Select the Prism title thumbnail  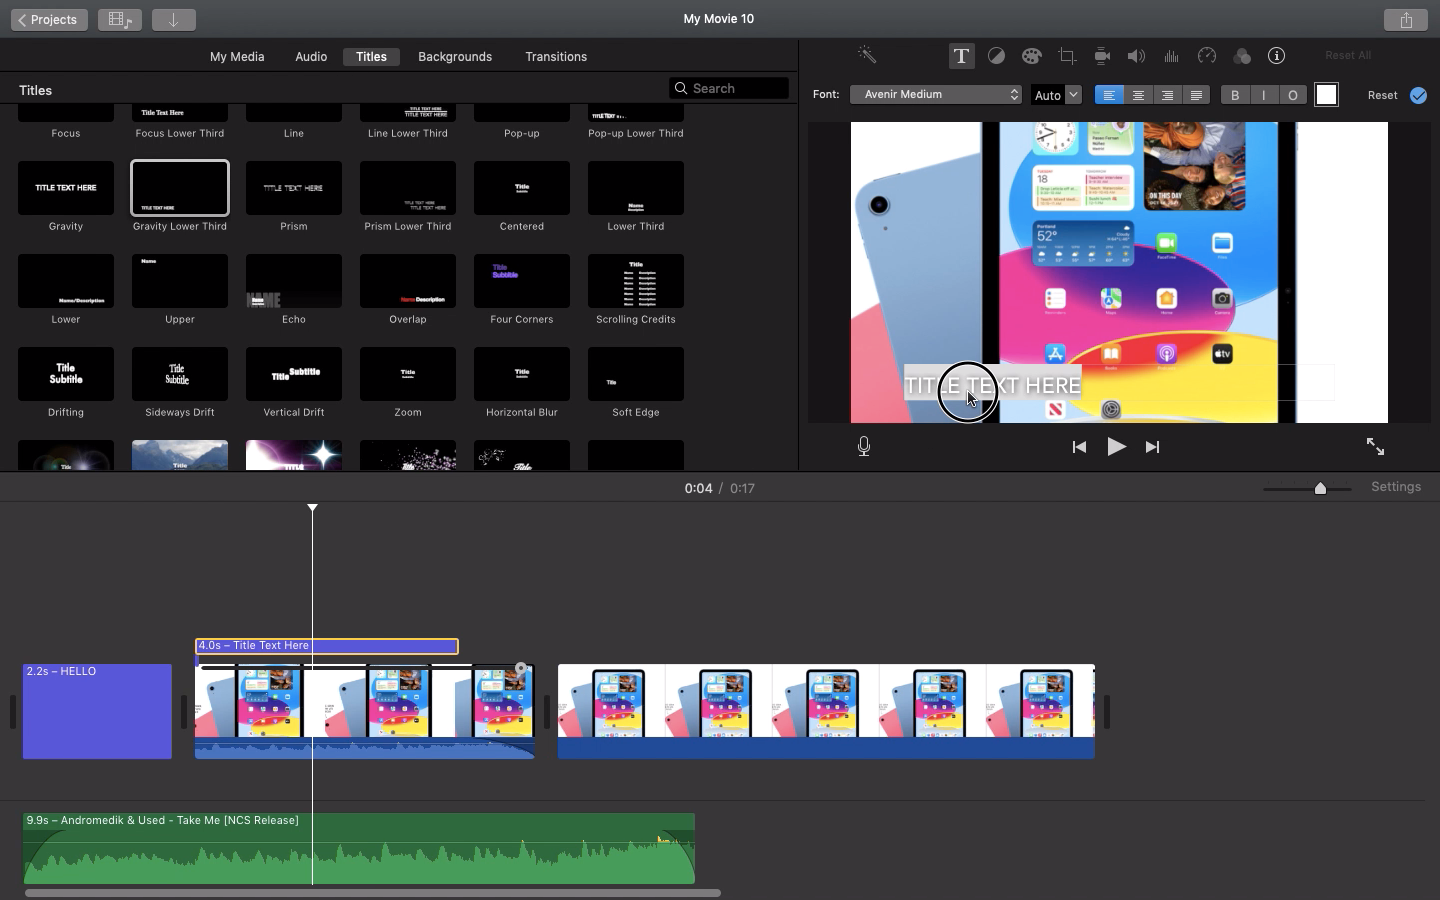[294, 188]
